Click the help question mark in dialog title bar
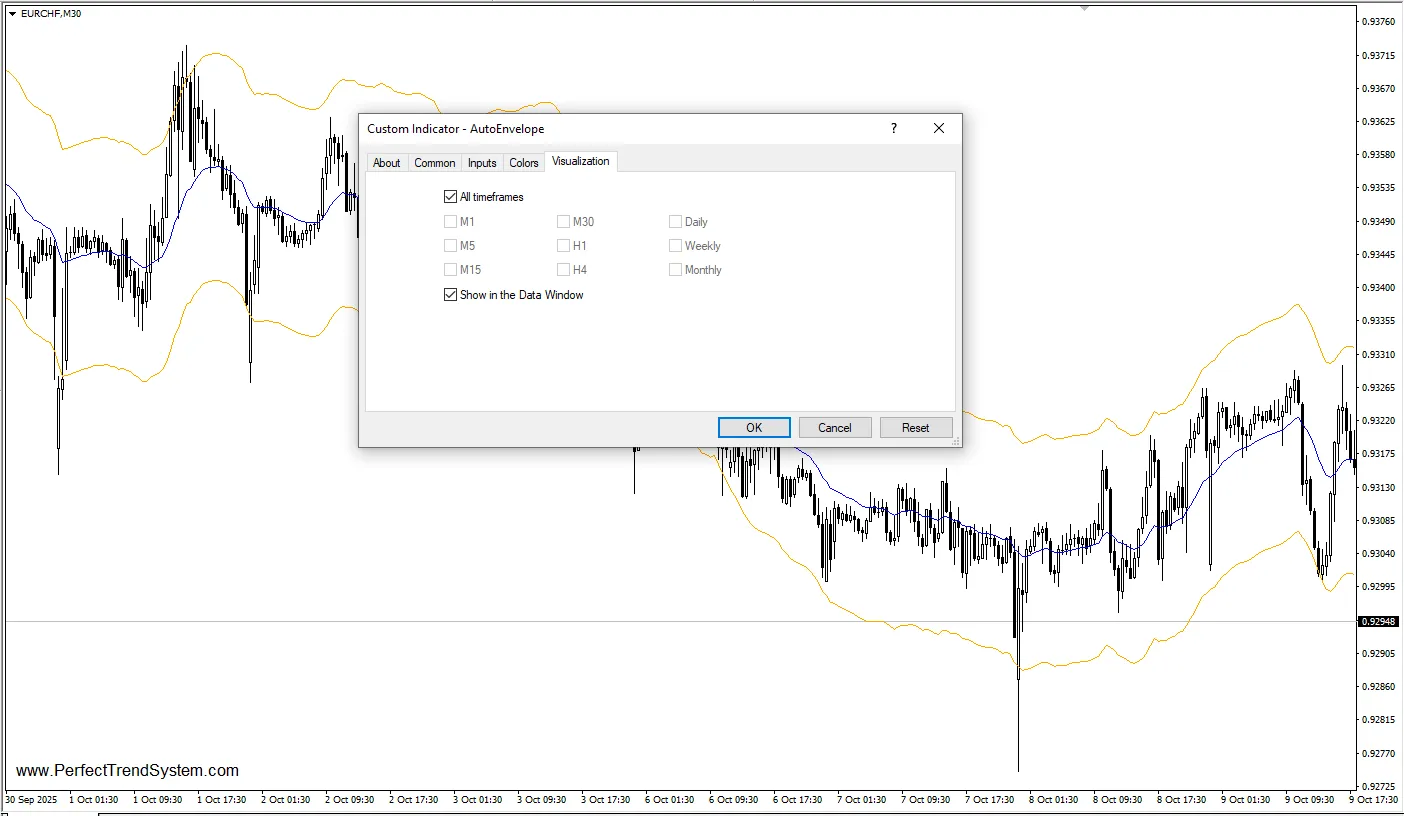Screen dimensions: 1404x816 tap(894, 128)
